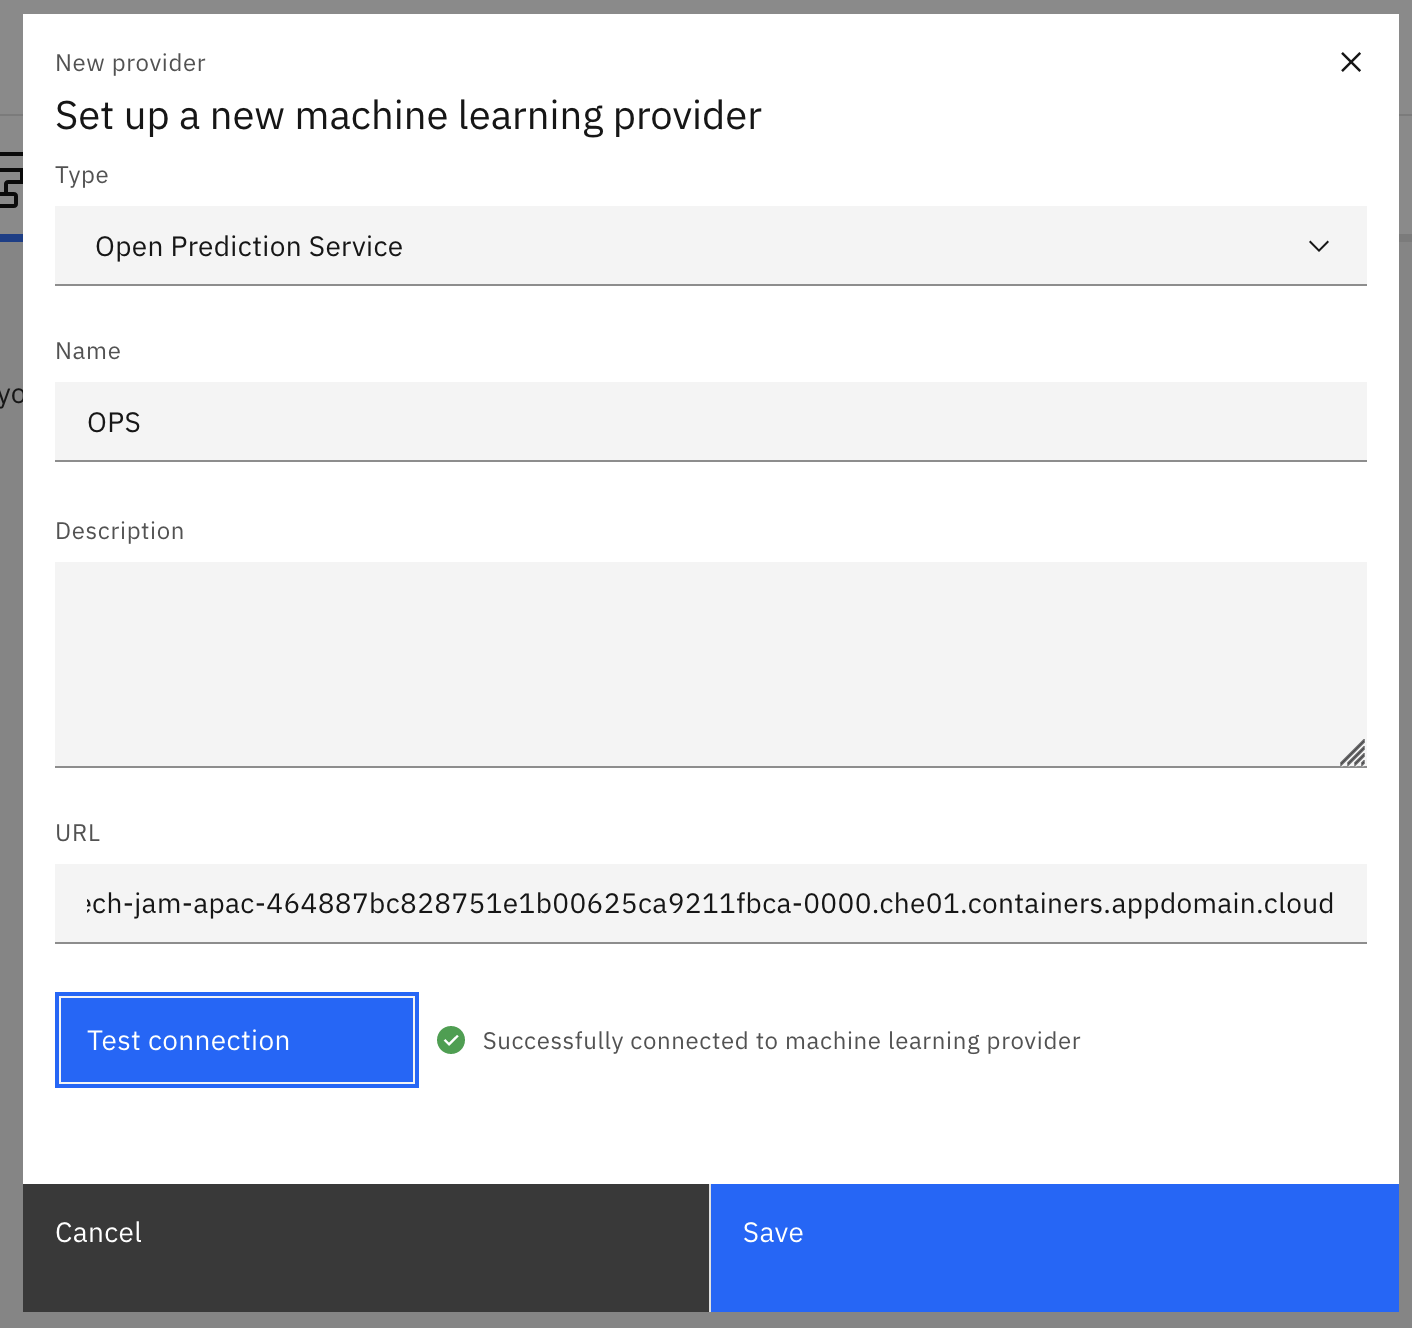Close the New provider dialog

pyautogui.click(x=1350, y=62)
